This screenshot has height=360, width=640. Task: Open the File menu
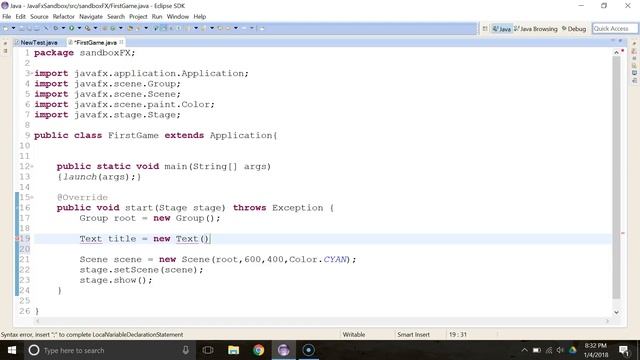pos(7,17)
